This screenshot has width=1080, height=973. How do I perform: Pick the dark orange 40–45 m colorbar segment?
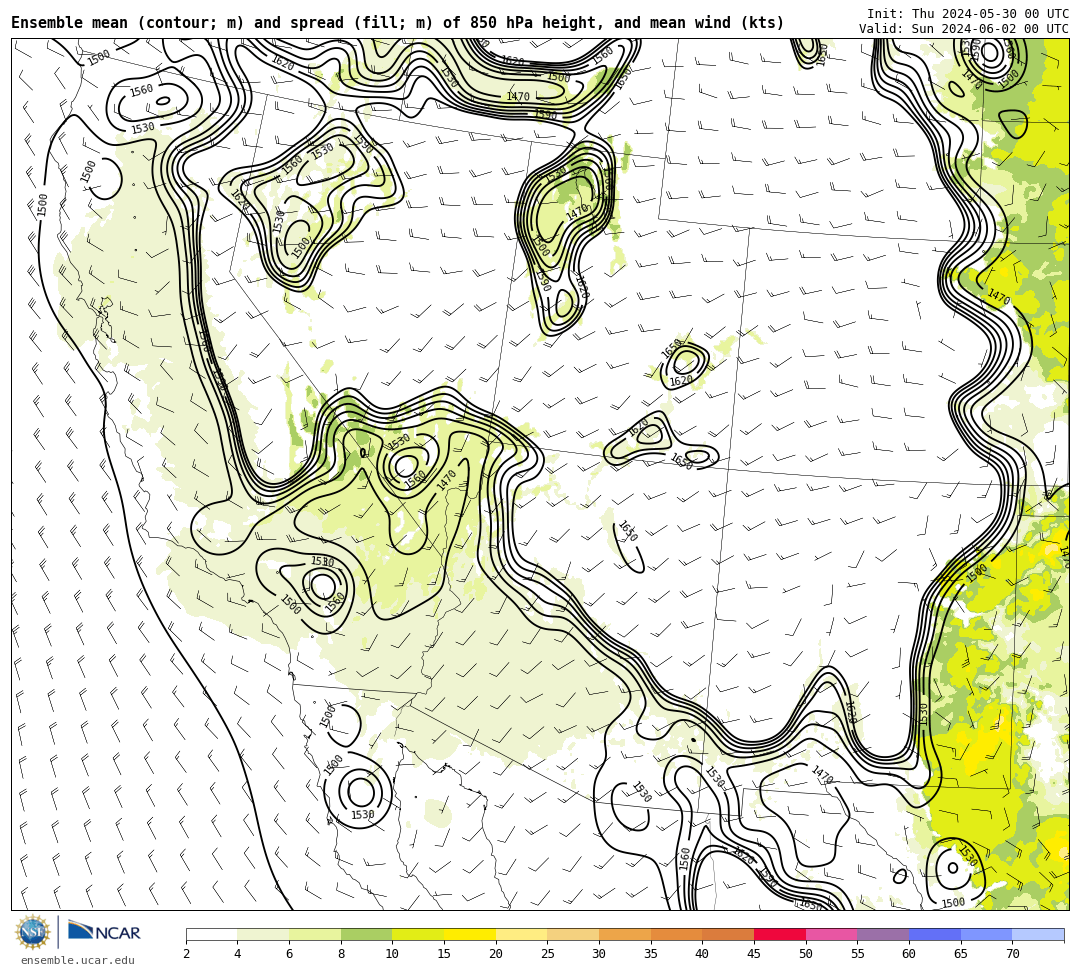[728, 934]
